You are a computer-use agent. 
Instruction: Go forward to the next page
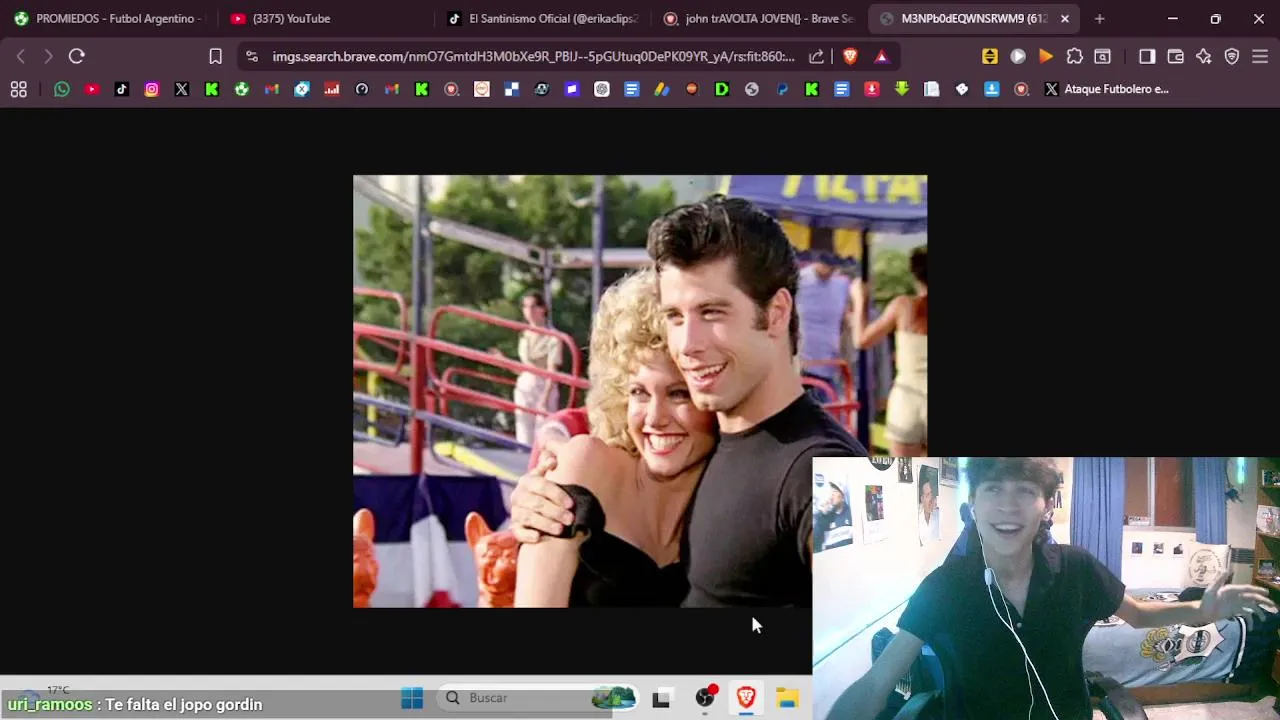pyautogui.click(x=48, y=57)
